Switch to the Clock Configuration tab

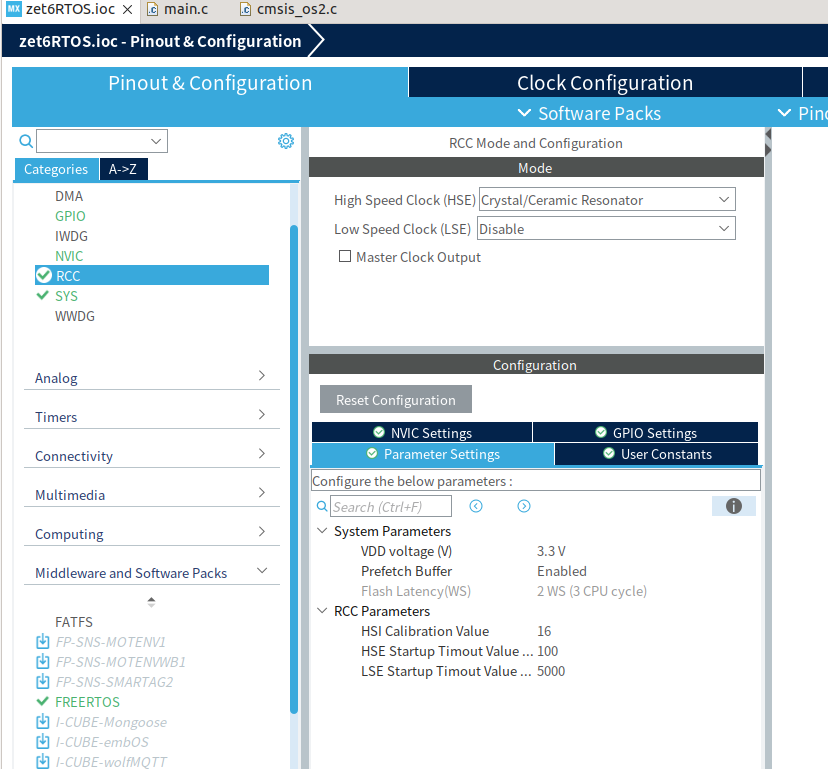(x=605, y=82)
